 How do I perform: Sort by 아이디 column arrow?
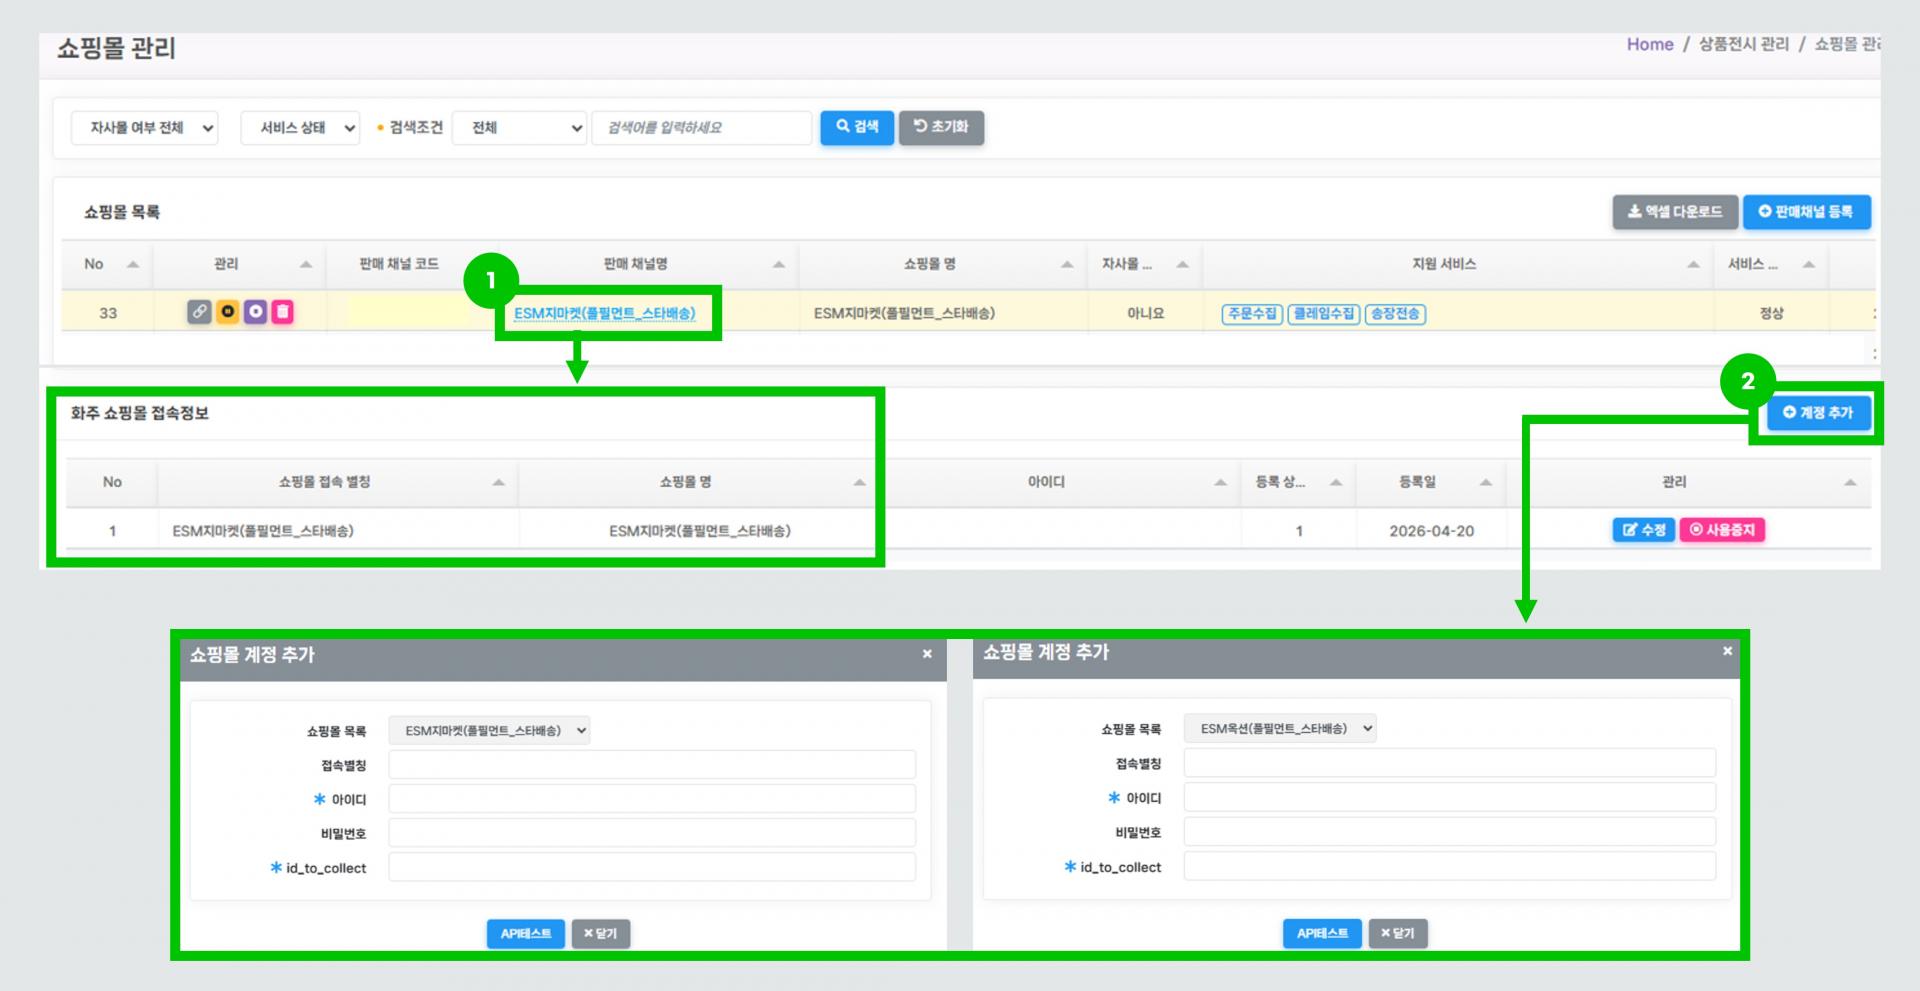pyautogui.click(x=1220, y=482)
